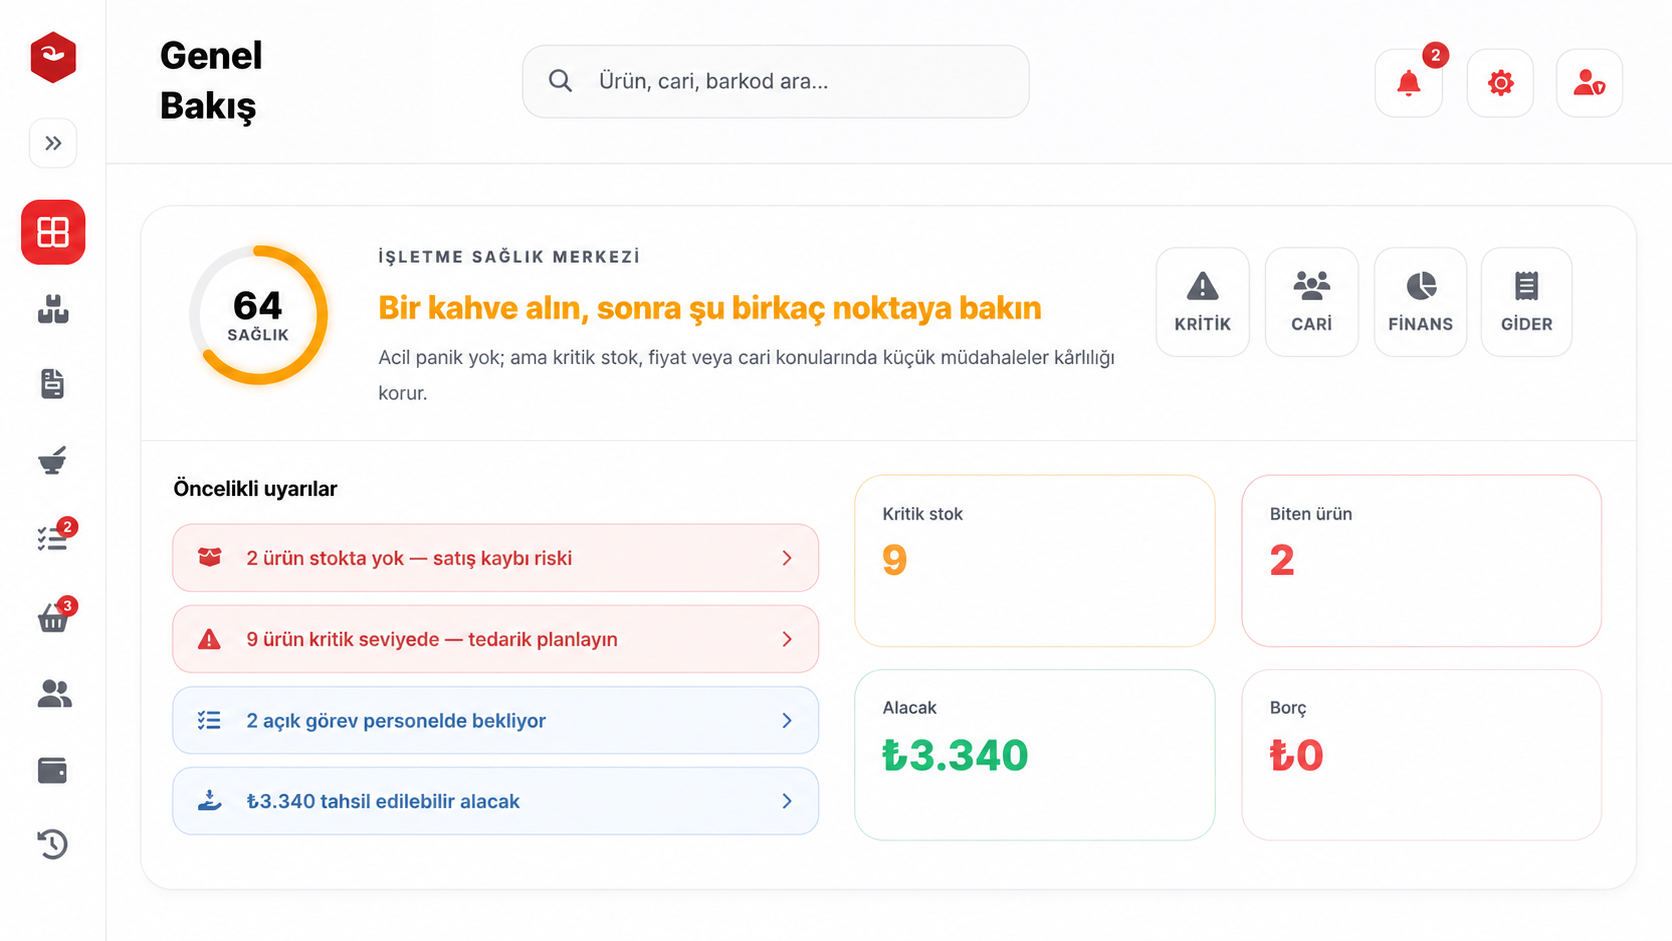This screenshot has height=941, width=1672.
Task: Click the red hexagon app logo
Action: 53,57
